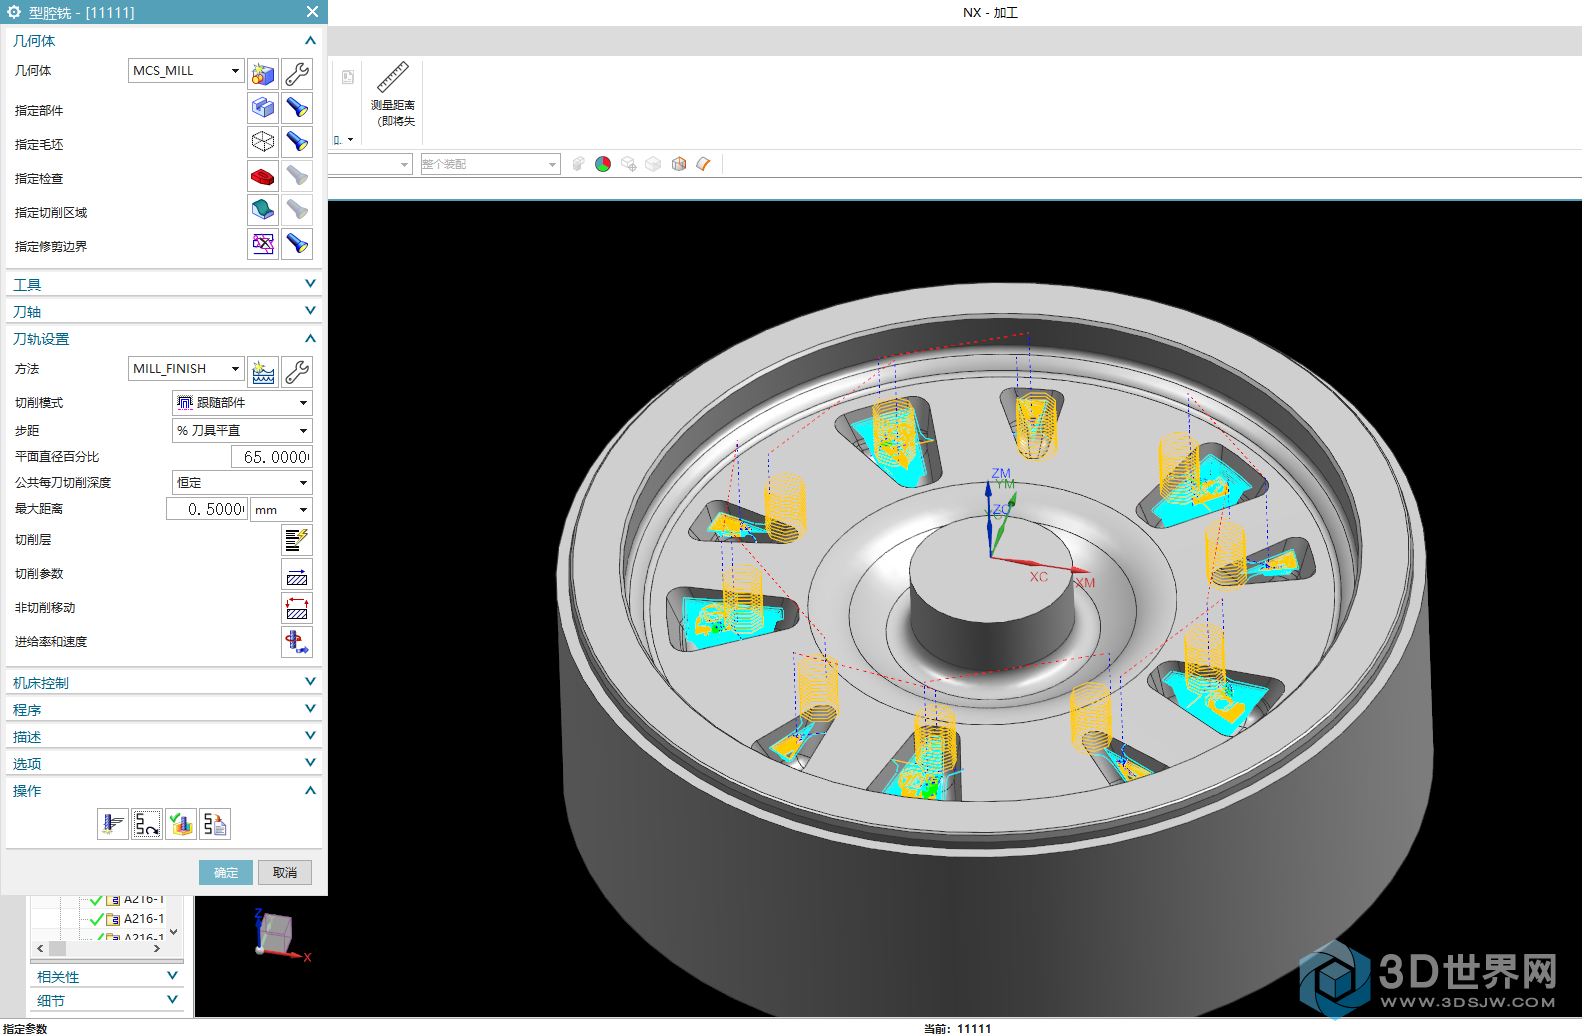
Task: Click the generate tool path icon
Action: click(113, 824)
